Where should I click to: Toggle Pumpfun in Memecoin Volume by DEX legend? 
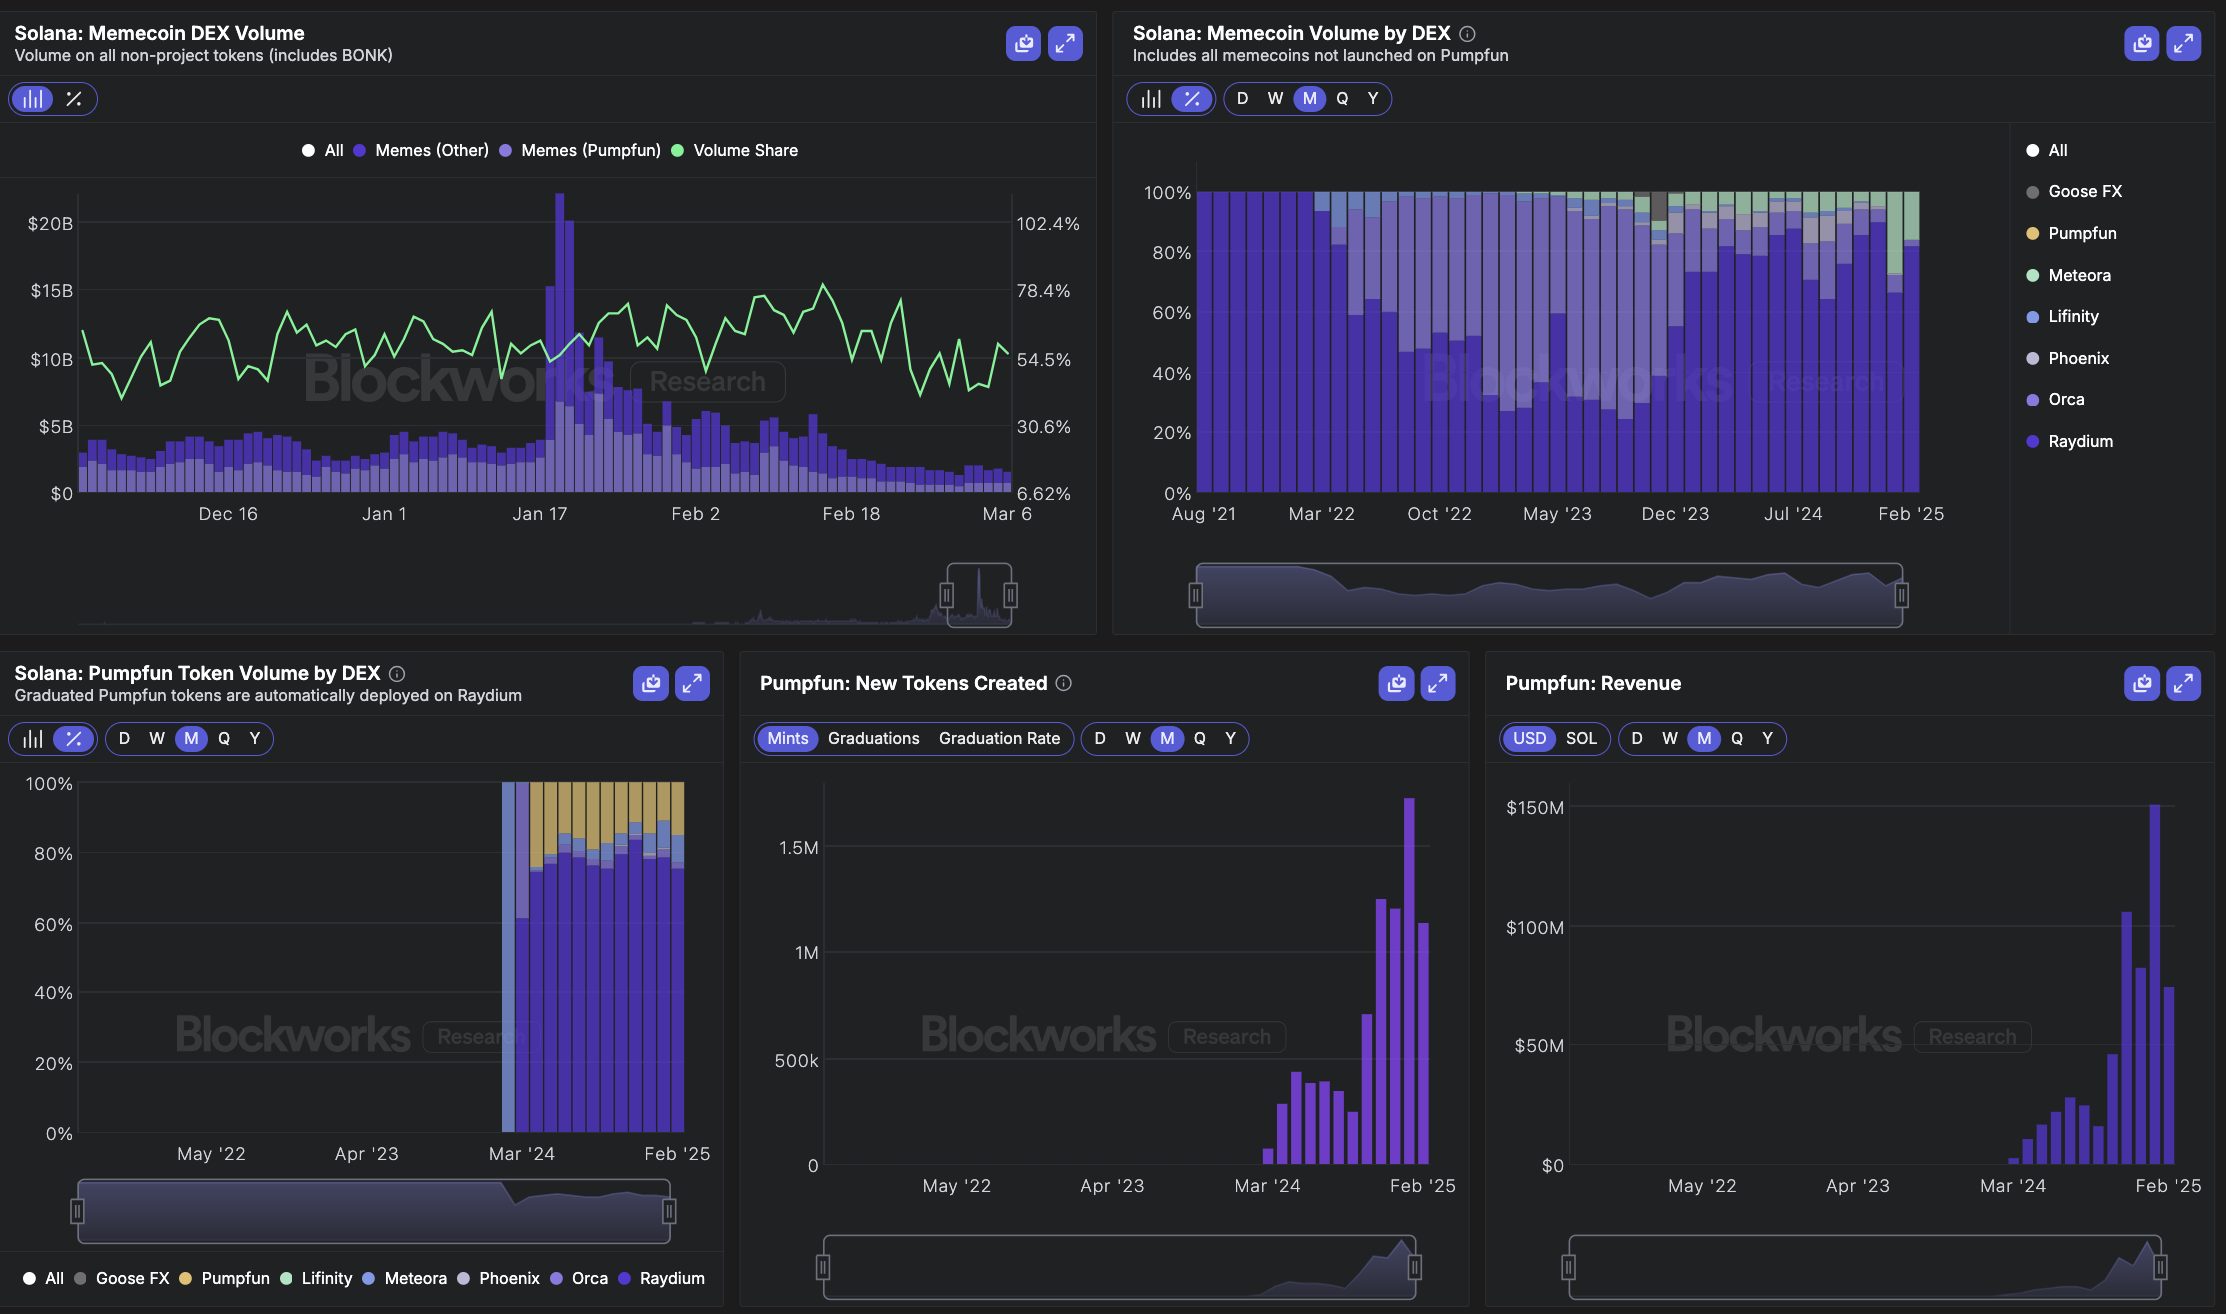[2071, 234]
